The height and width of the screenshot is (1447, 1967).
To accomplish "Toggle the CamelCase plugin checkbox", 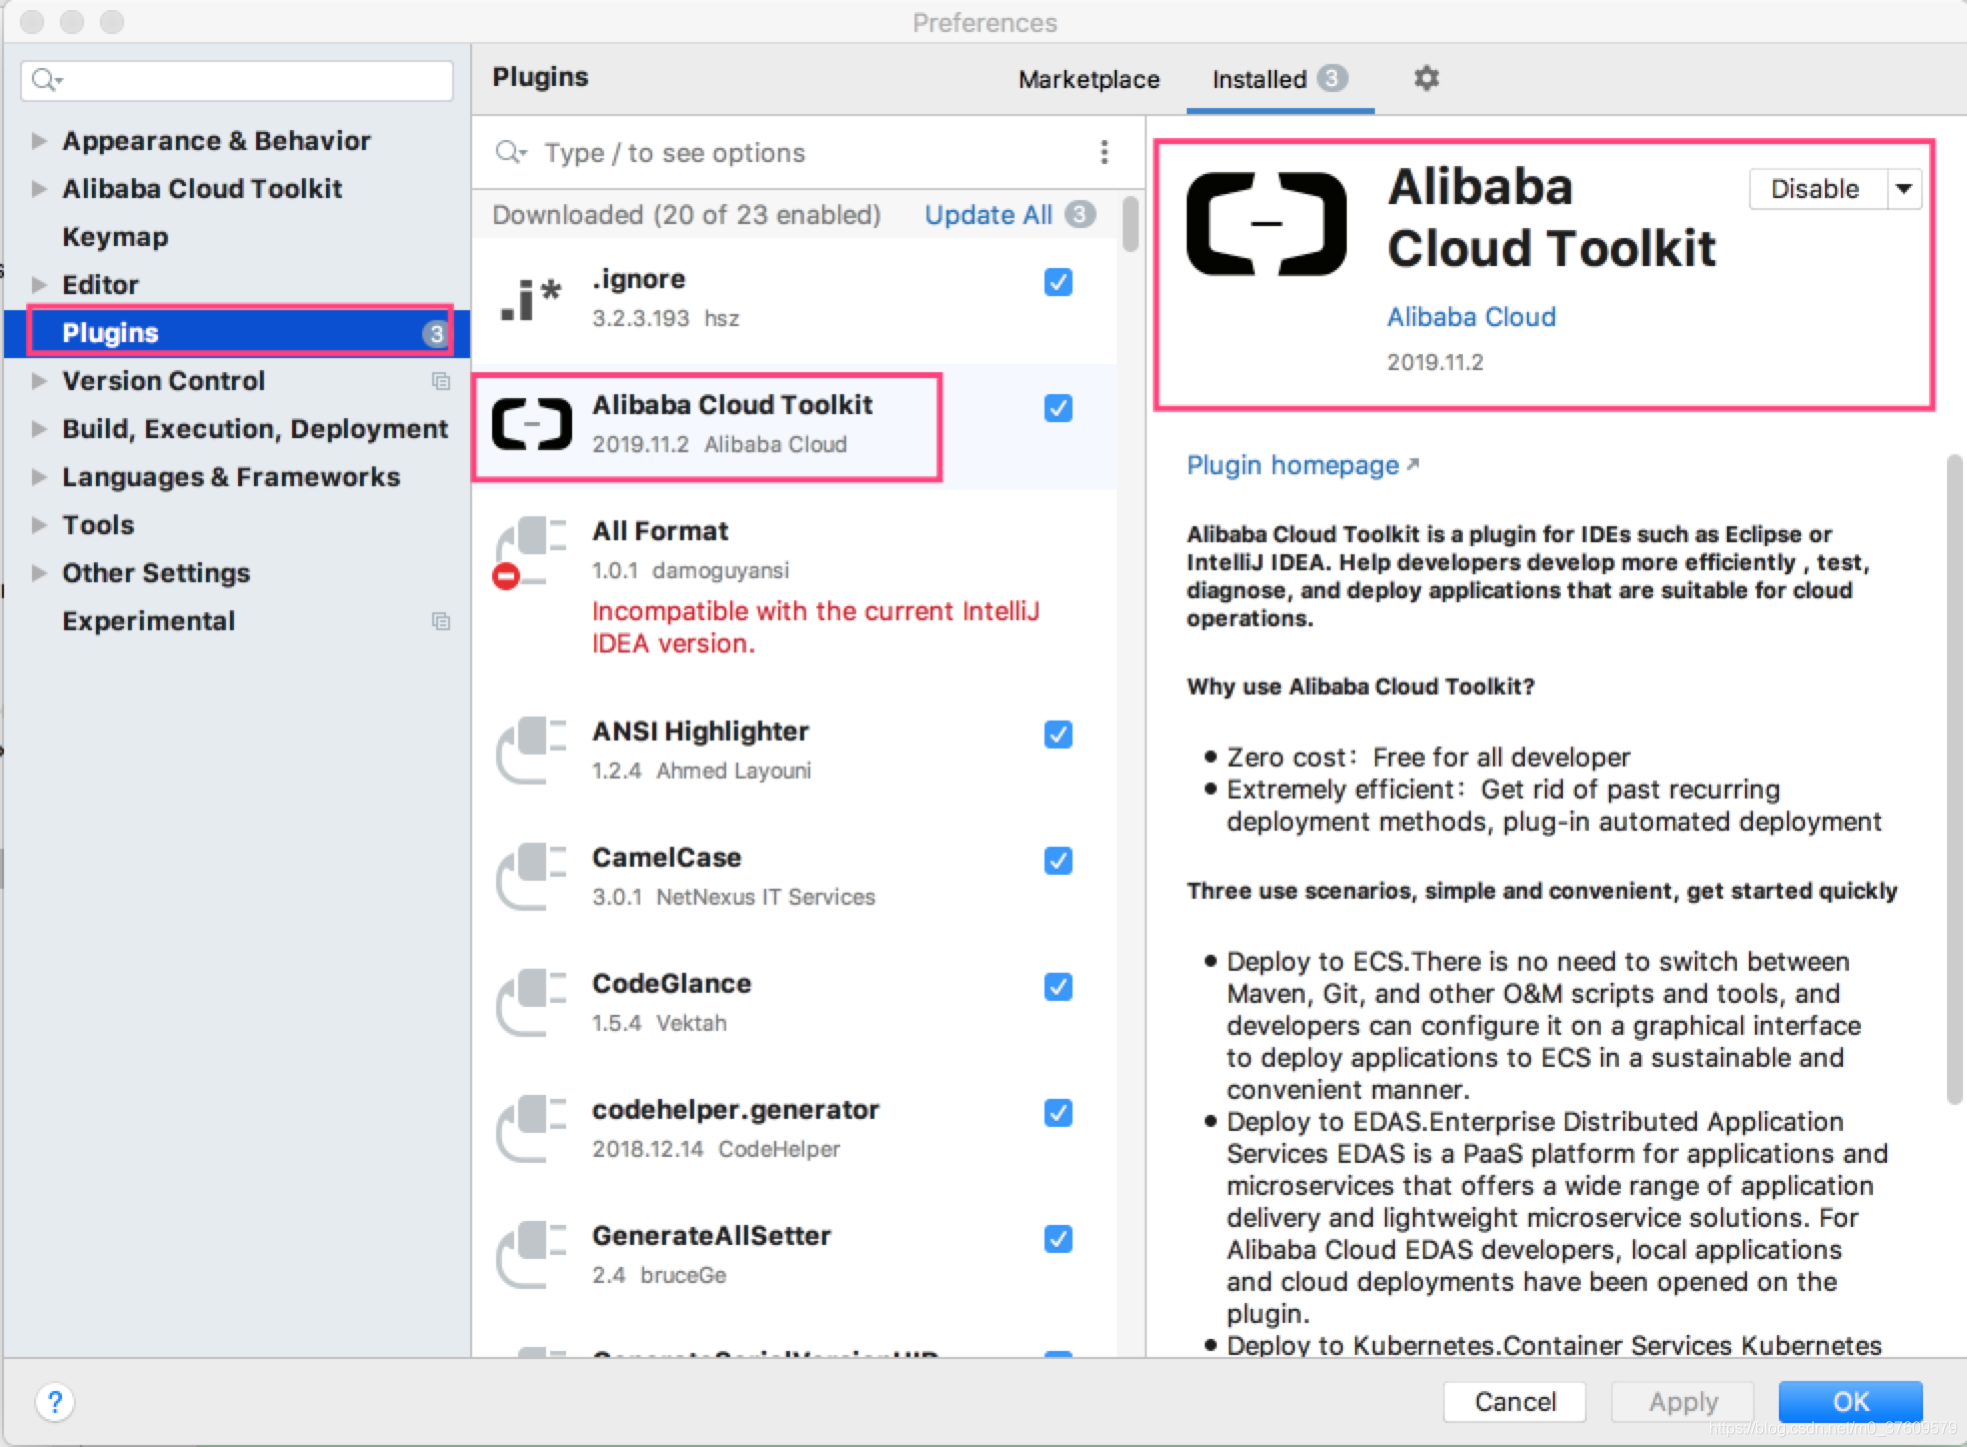I will tap(1058, 861).
